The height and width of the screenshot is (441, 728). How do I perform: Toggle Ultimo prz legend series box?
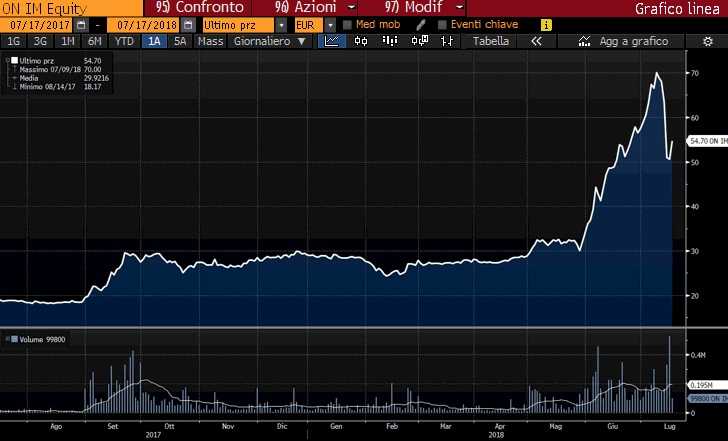point(14,60)
